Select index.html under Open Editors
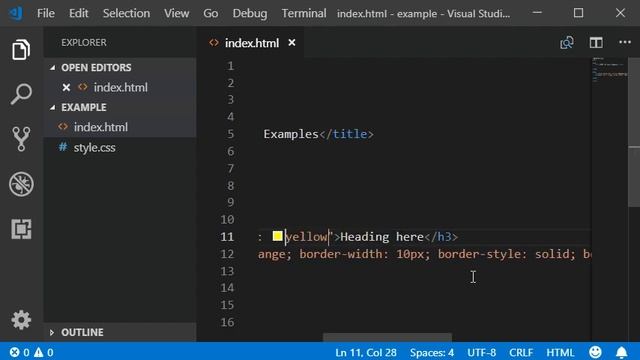Viewport: 640px width, 360px height. pos(120,87)
